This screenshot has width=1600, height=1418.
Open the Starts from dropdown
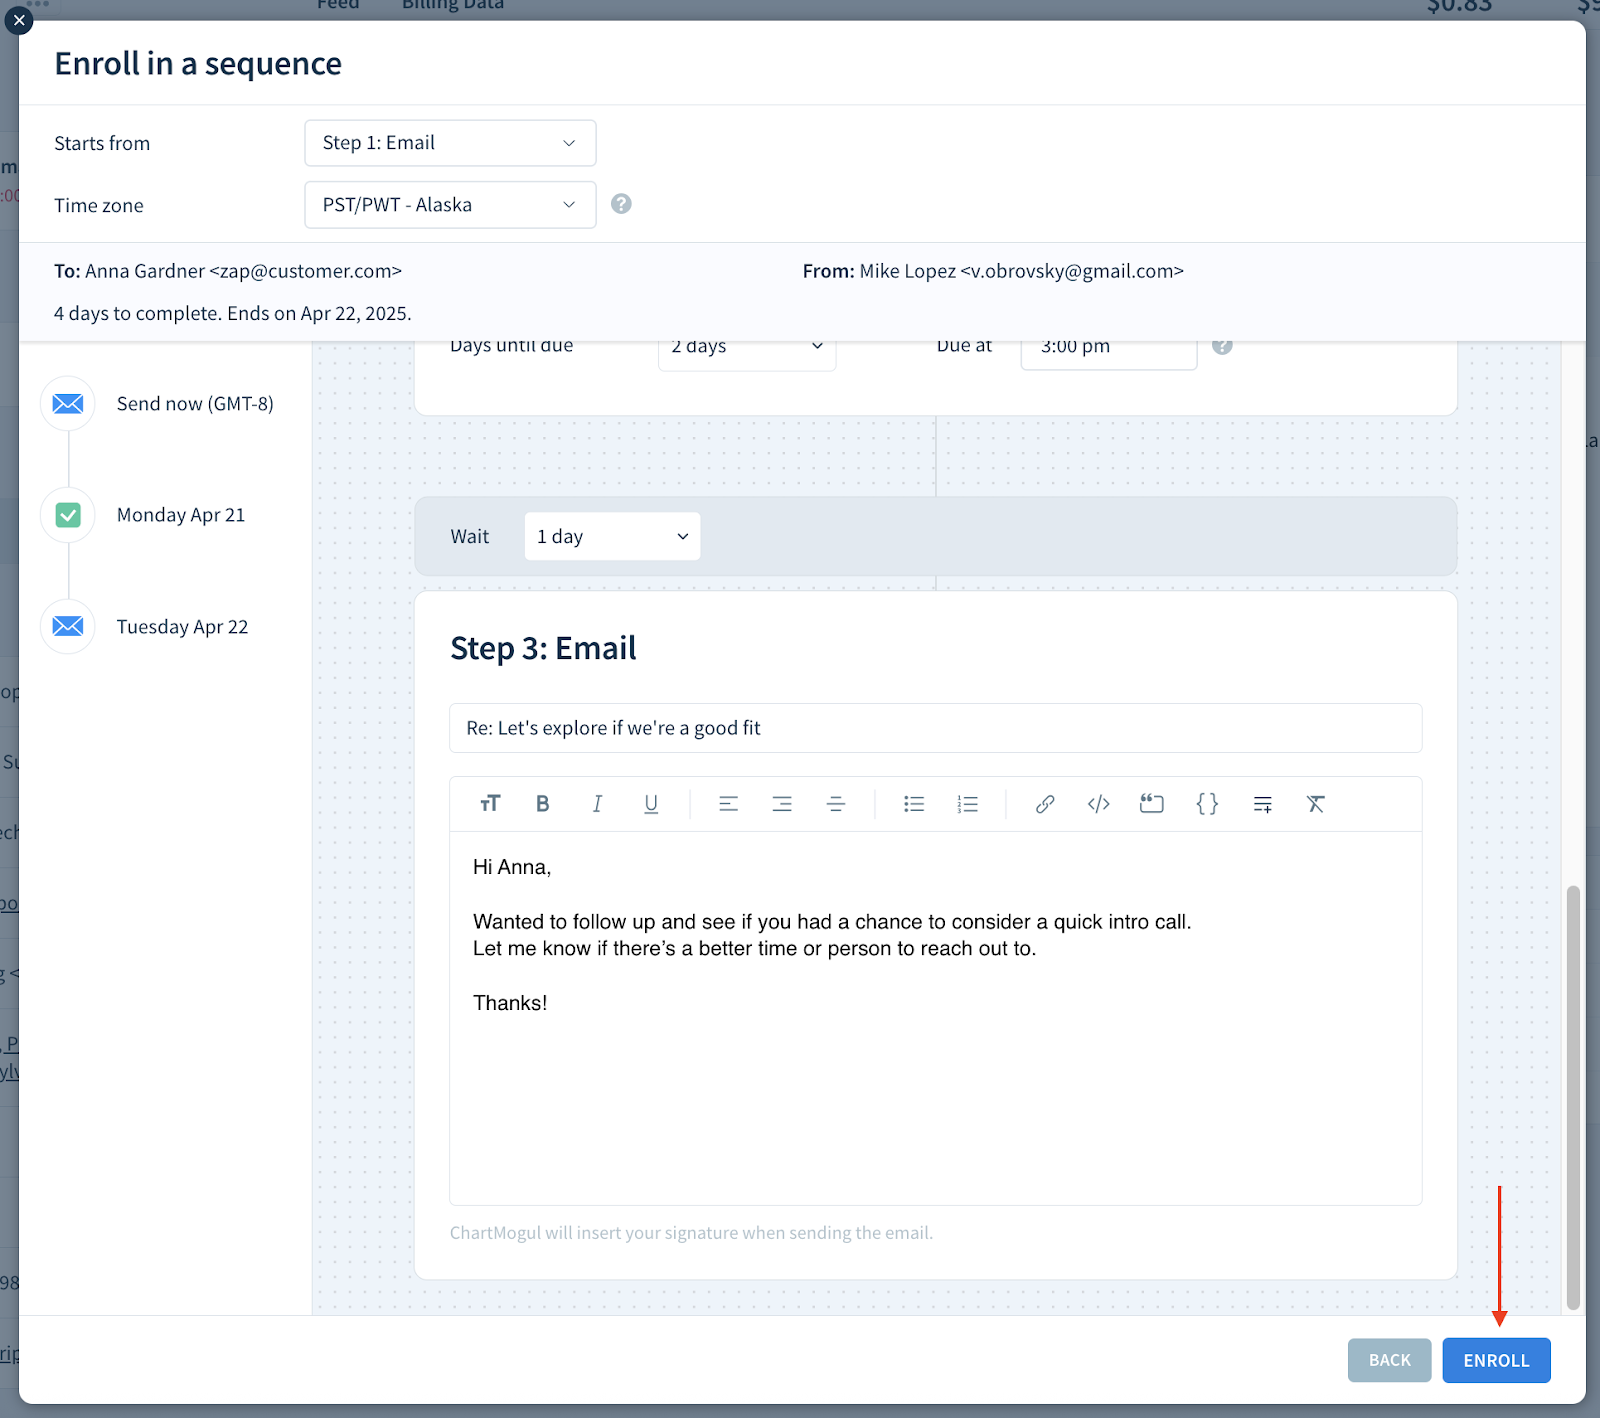[x=450, y=143]
